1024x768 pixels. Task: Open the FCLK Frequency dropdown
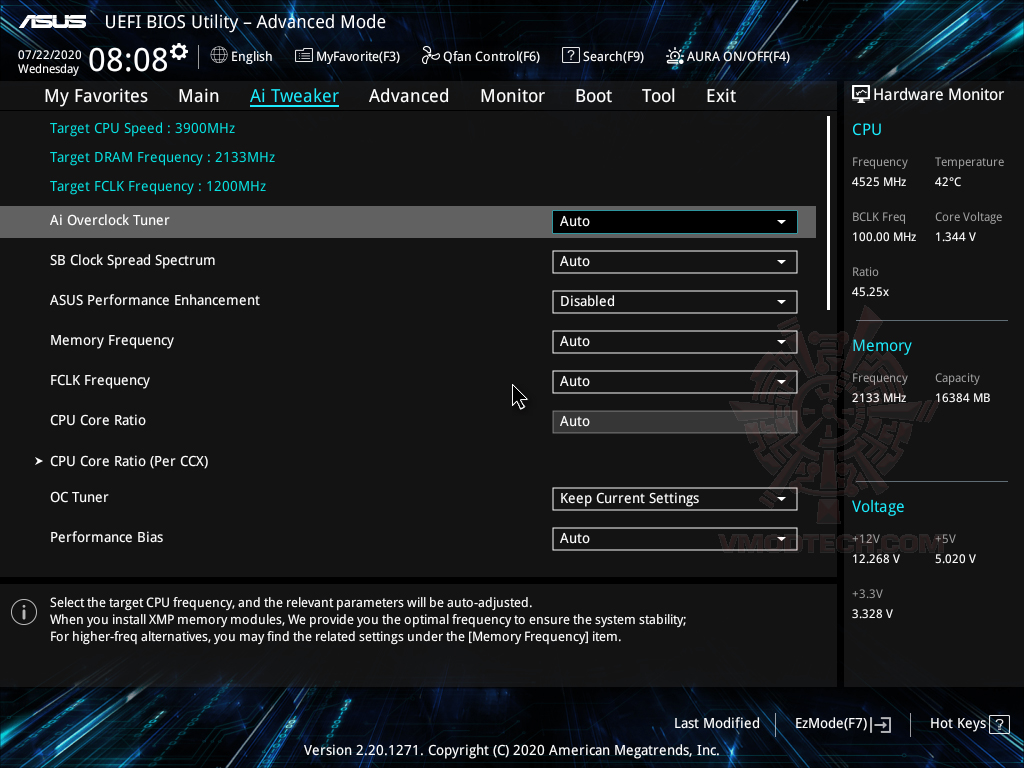click(673, 381)
